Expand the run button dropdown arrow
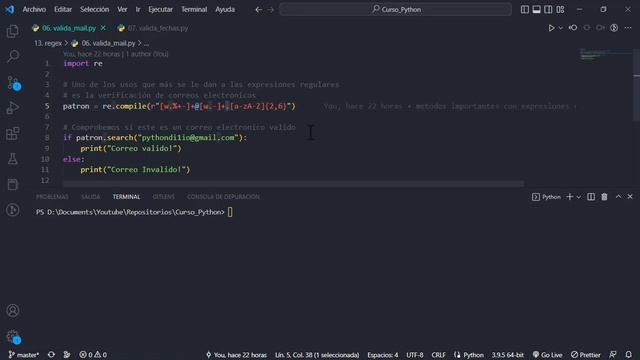The width and height of the screenshot is (640, 360). click(x=560, y=28)
